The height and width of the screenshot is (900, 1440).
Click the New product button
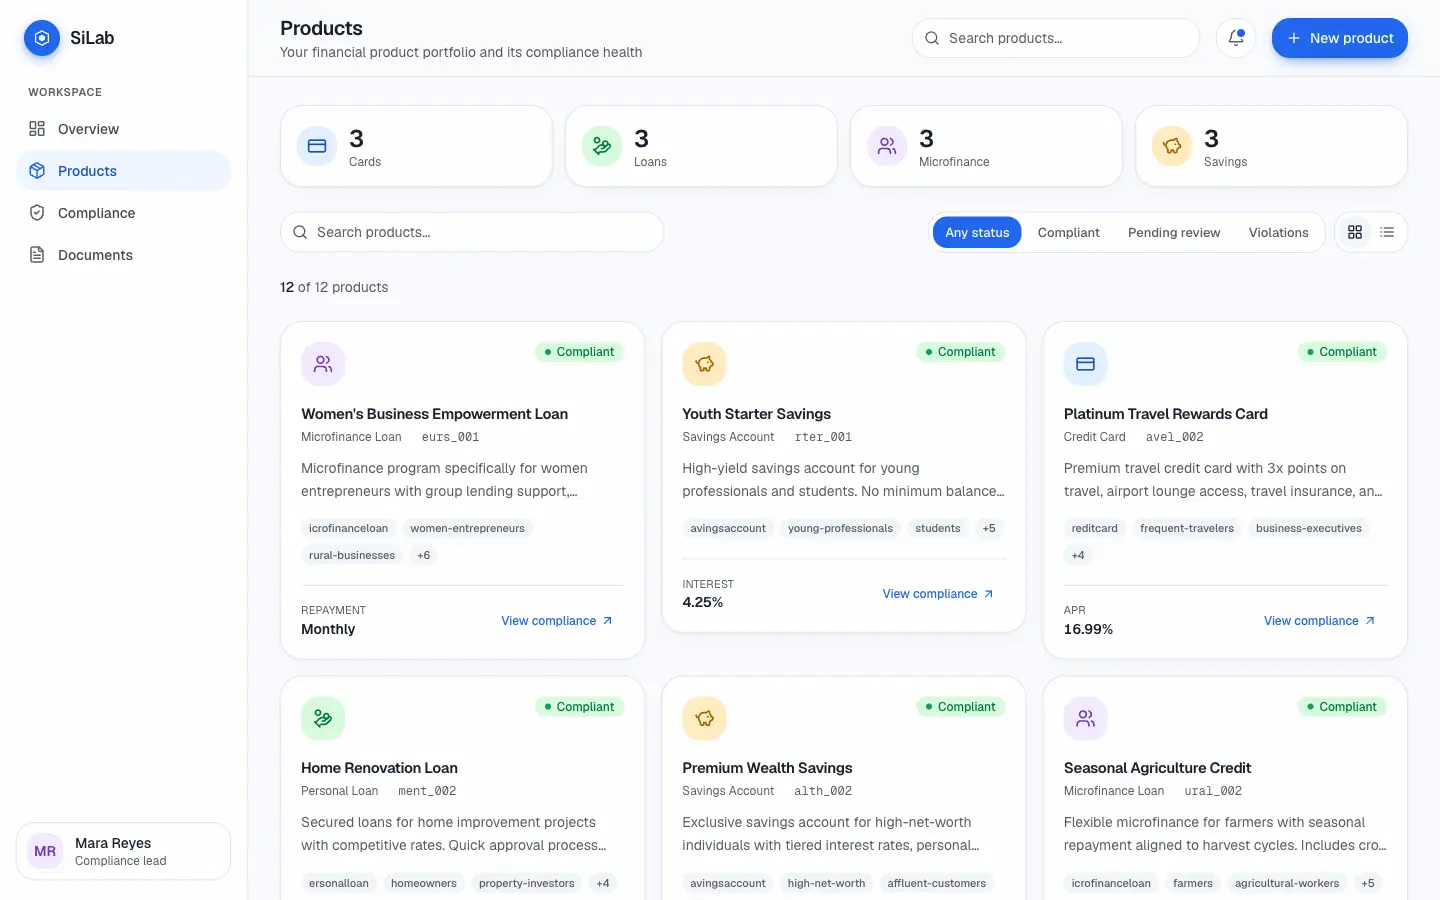[1339, 38]
